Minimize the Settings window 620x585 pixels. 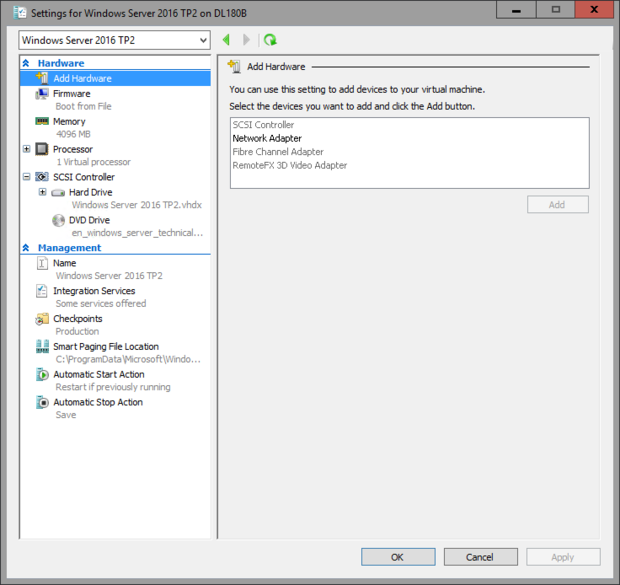[516, 10]
